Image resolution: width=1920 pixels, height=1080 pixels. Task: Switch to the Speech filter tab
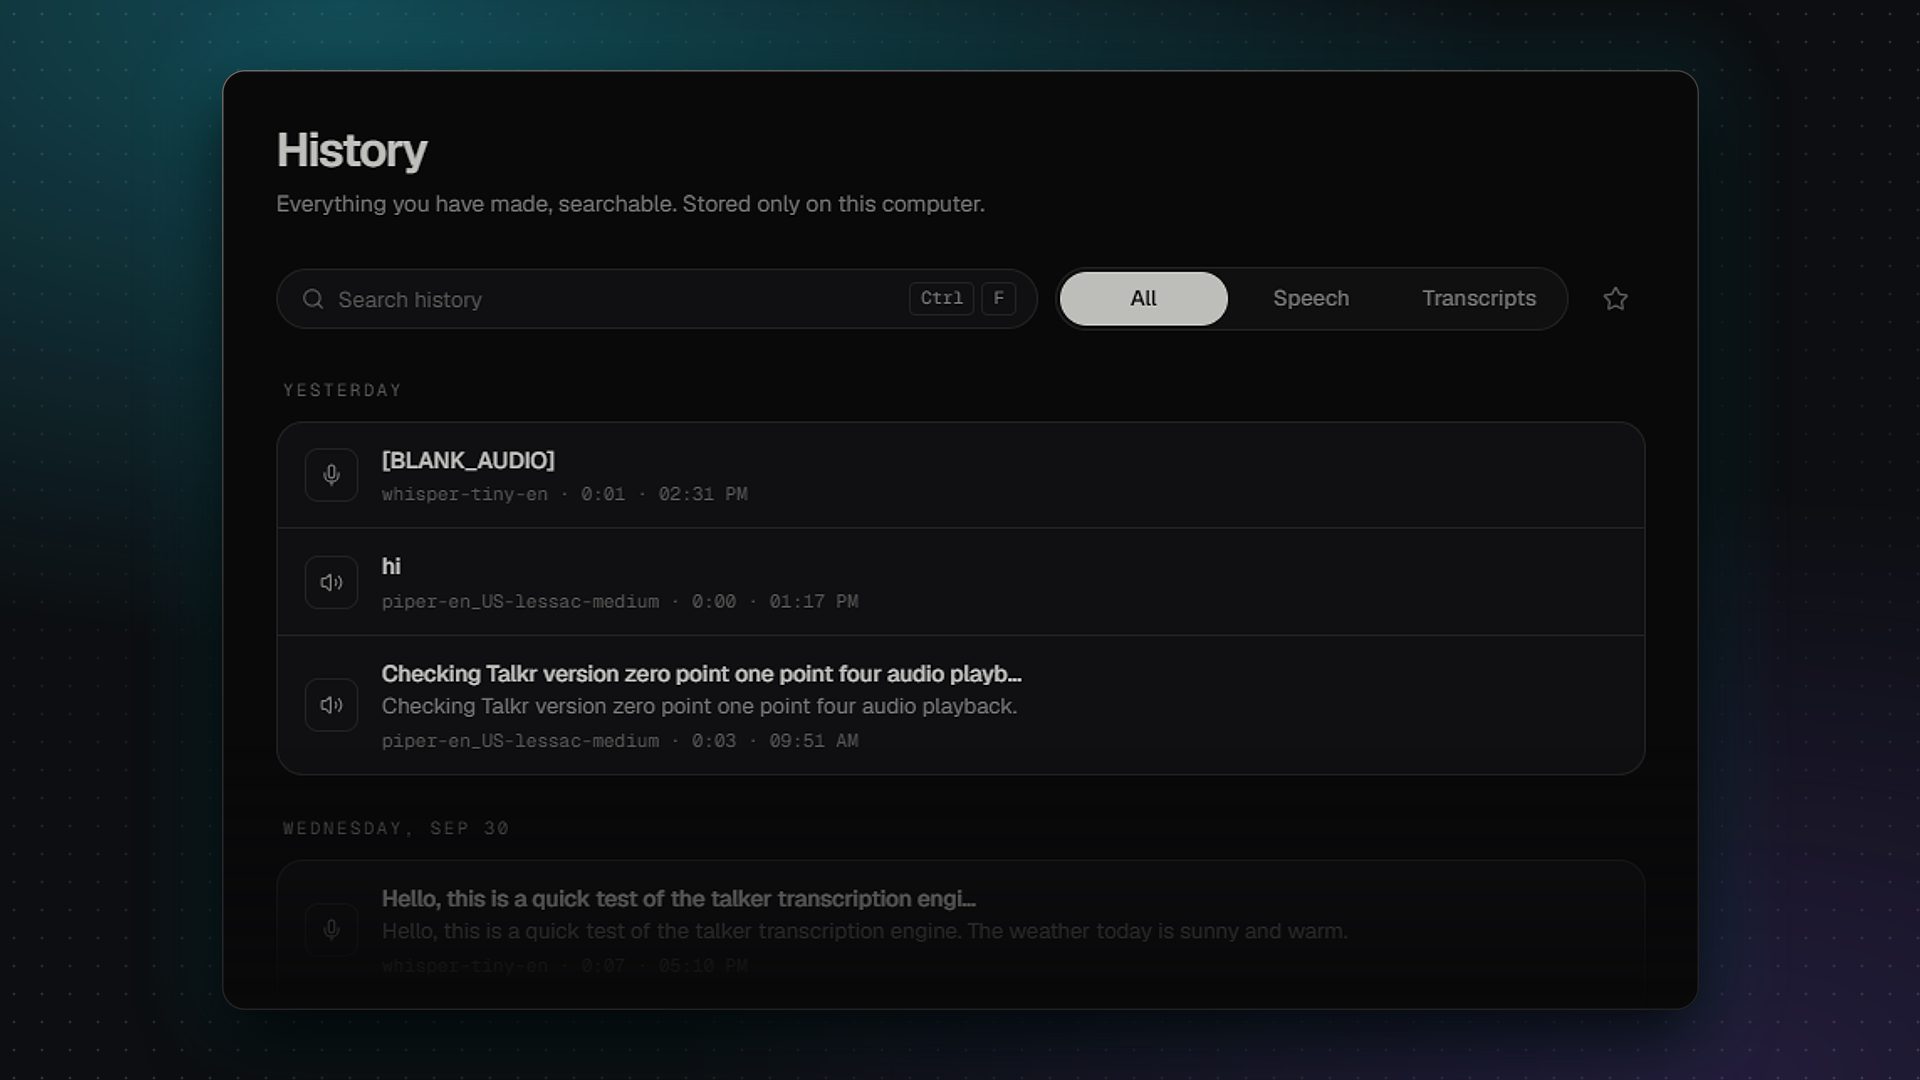pyautogui.click(x=1311, y=299)
